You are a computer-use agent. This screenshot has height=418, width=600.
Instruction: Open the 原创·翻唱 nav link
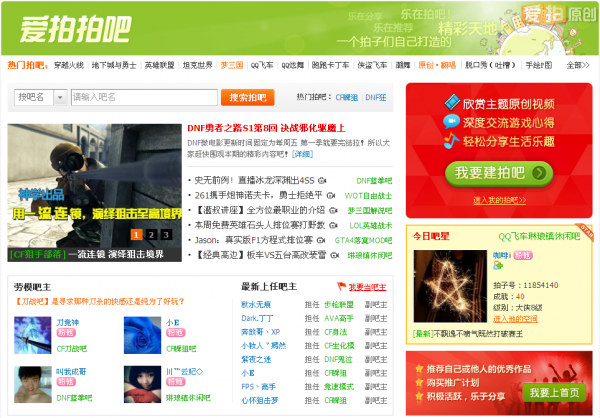[x=437, y=65]
